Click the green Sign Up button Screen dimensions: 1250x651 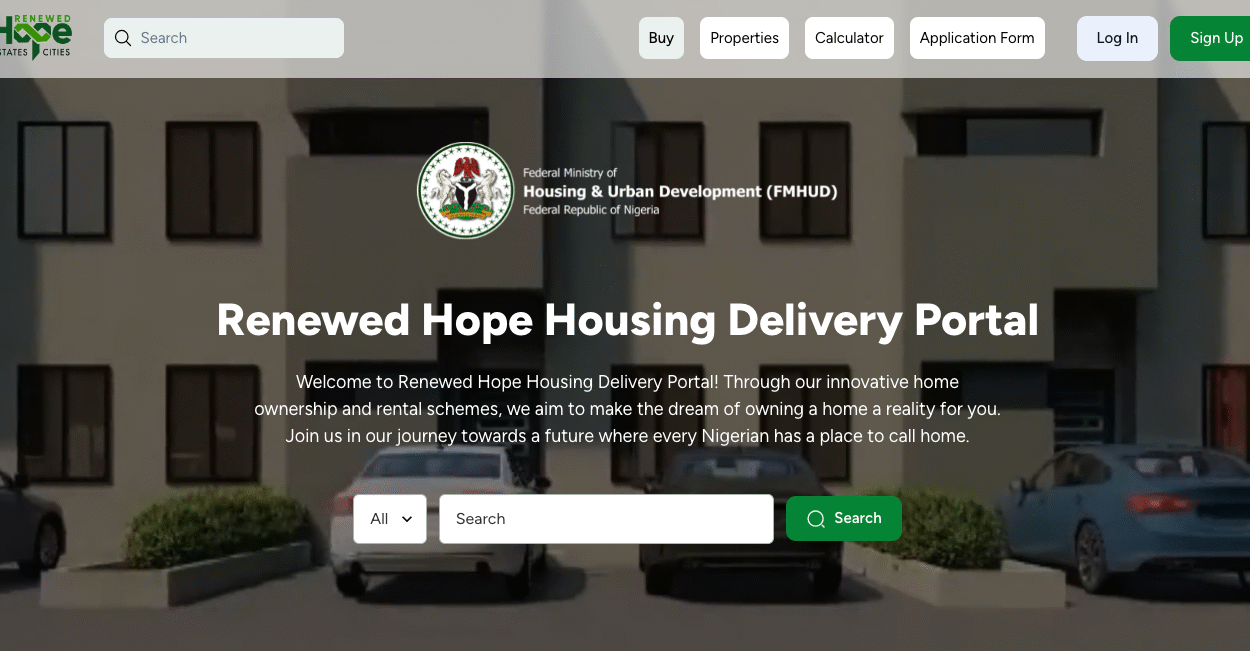(x=1210, y=38)
